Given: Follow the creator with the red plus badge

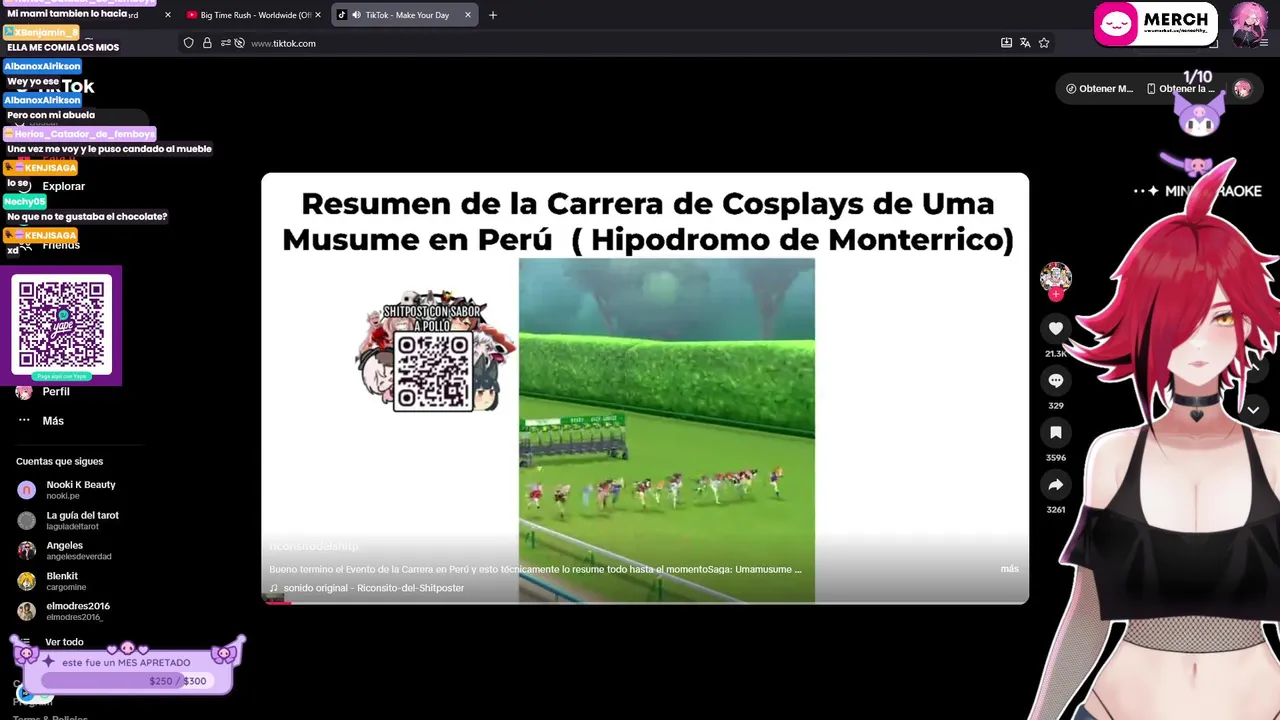Looking at the screenshot, I should click(x=1055, y=294).
